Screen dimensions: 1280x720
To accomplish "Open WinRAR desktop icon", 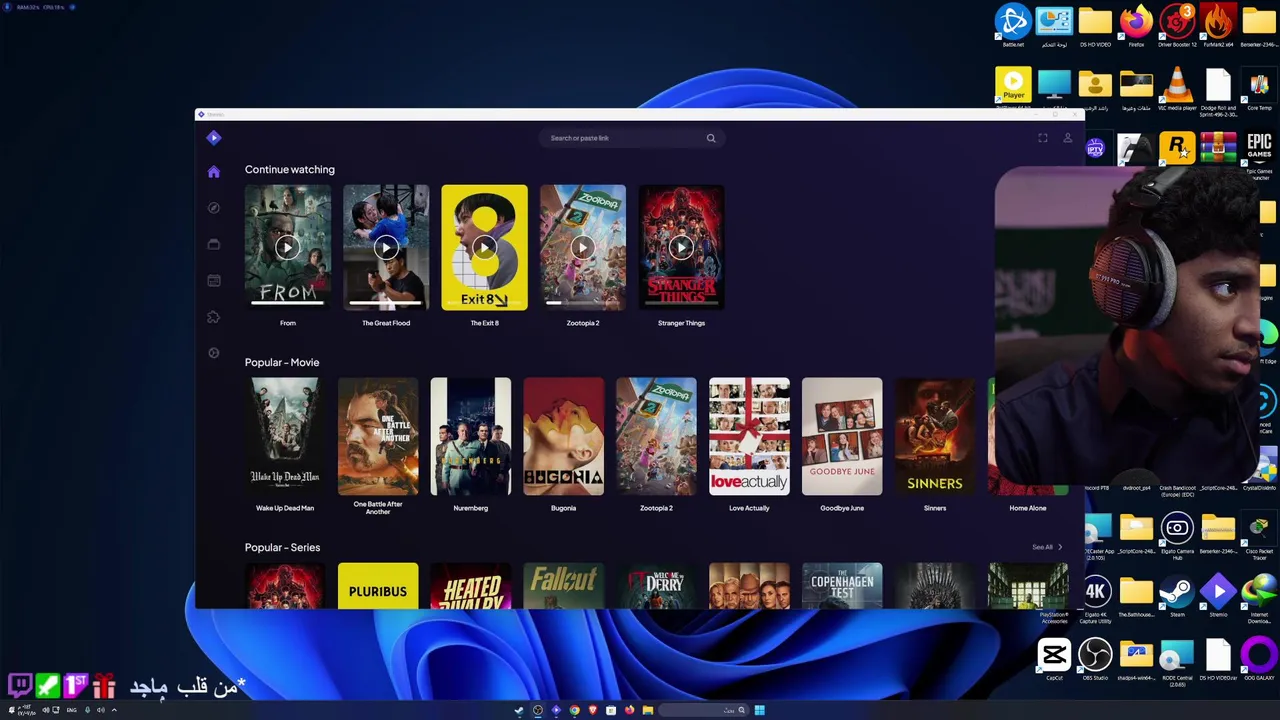I will click(1218, 149).
